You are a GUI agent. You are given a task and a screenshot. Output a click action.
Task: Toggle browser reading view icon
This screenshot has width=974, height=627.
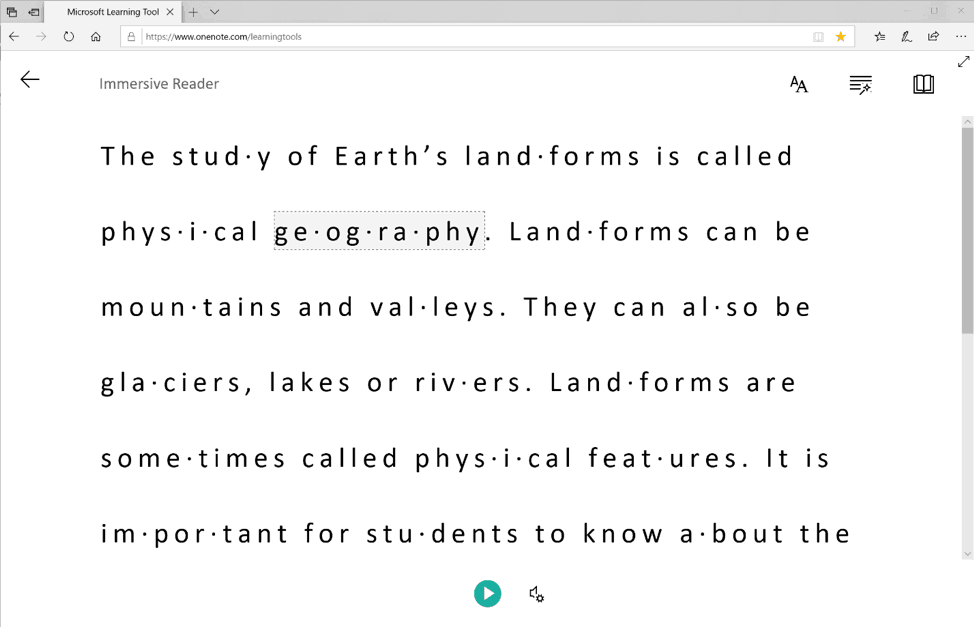818,37
